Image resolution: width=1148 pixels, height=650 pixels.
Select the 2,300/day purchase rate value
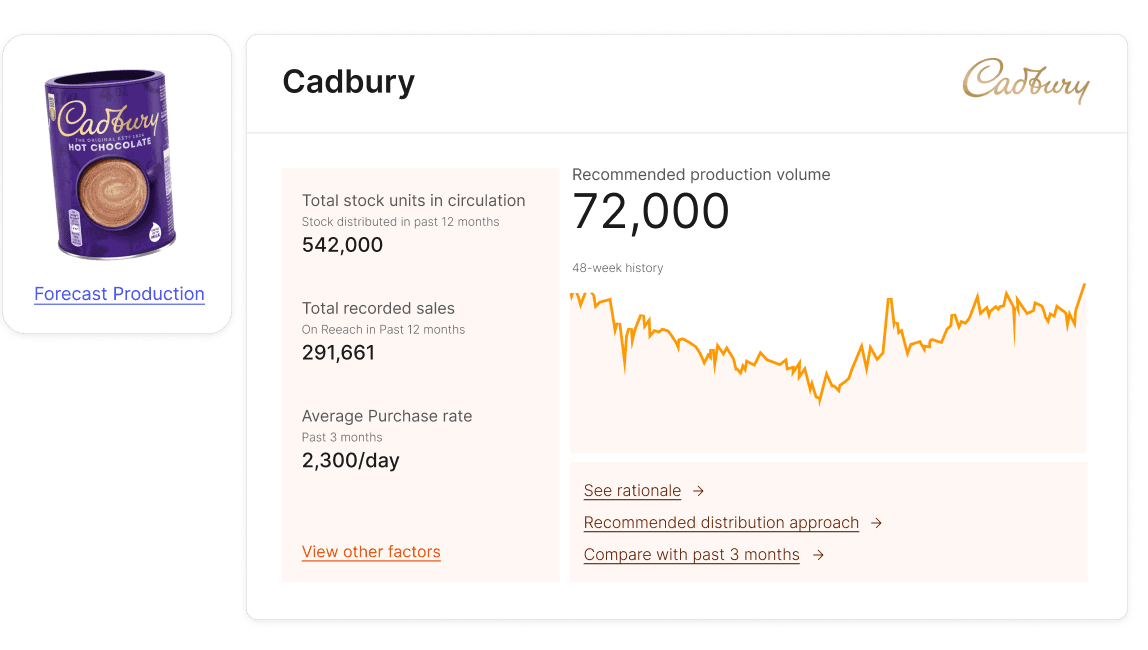point(351,461)
